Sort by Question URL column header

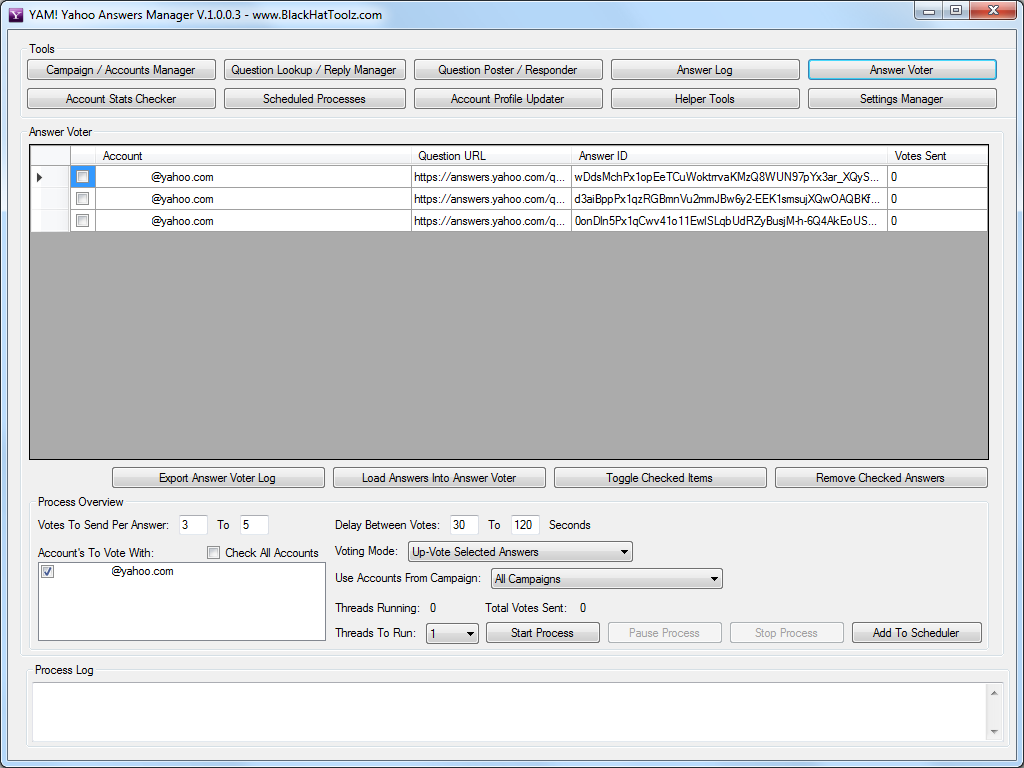click(491, 155)
